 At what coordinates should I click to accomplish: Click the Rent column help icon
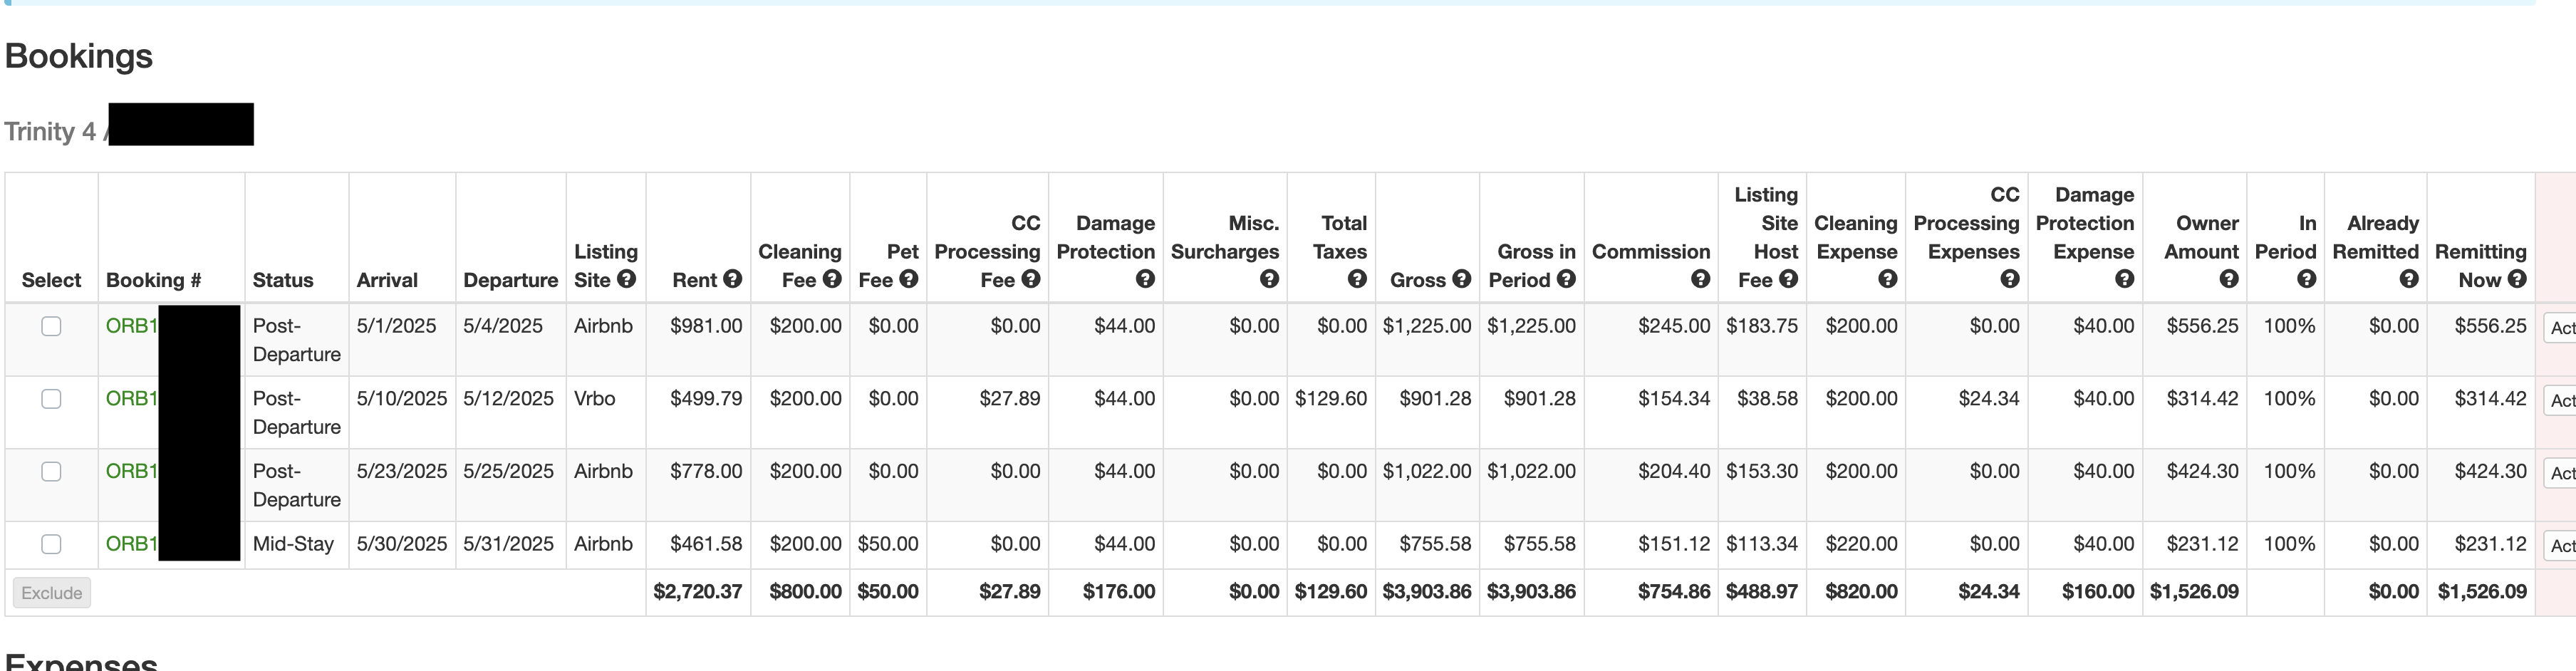point(733,280)
